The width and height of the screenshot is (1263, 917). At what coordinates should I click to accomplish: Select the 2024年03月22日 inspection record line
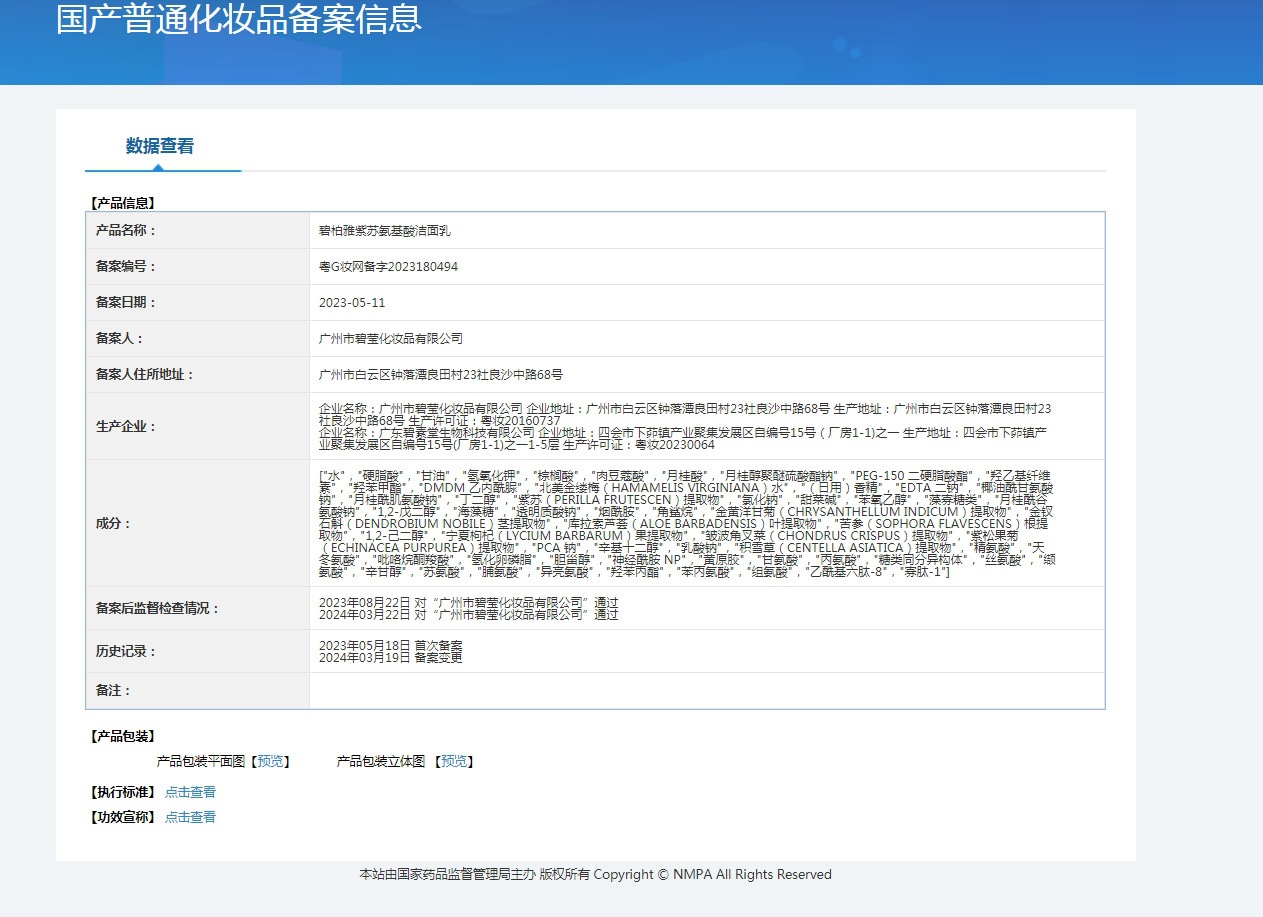pyautogui.click(x=468, y=615)
